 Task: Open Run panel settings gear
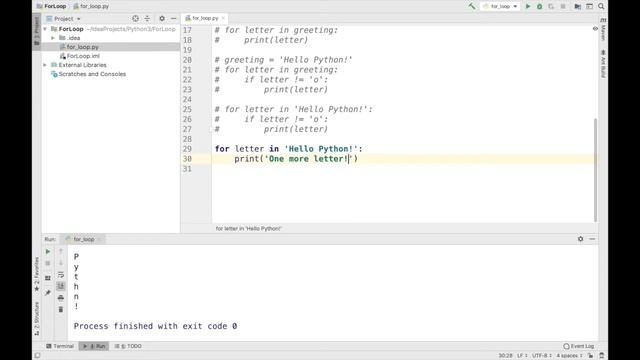click(580, 239)
